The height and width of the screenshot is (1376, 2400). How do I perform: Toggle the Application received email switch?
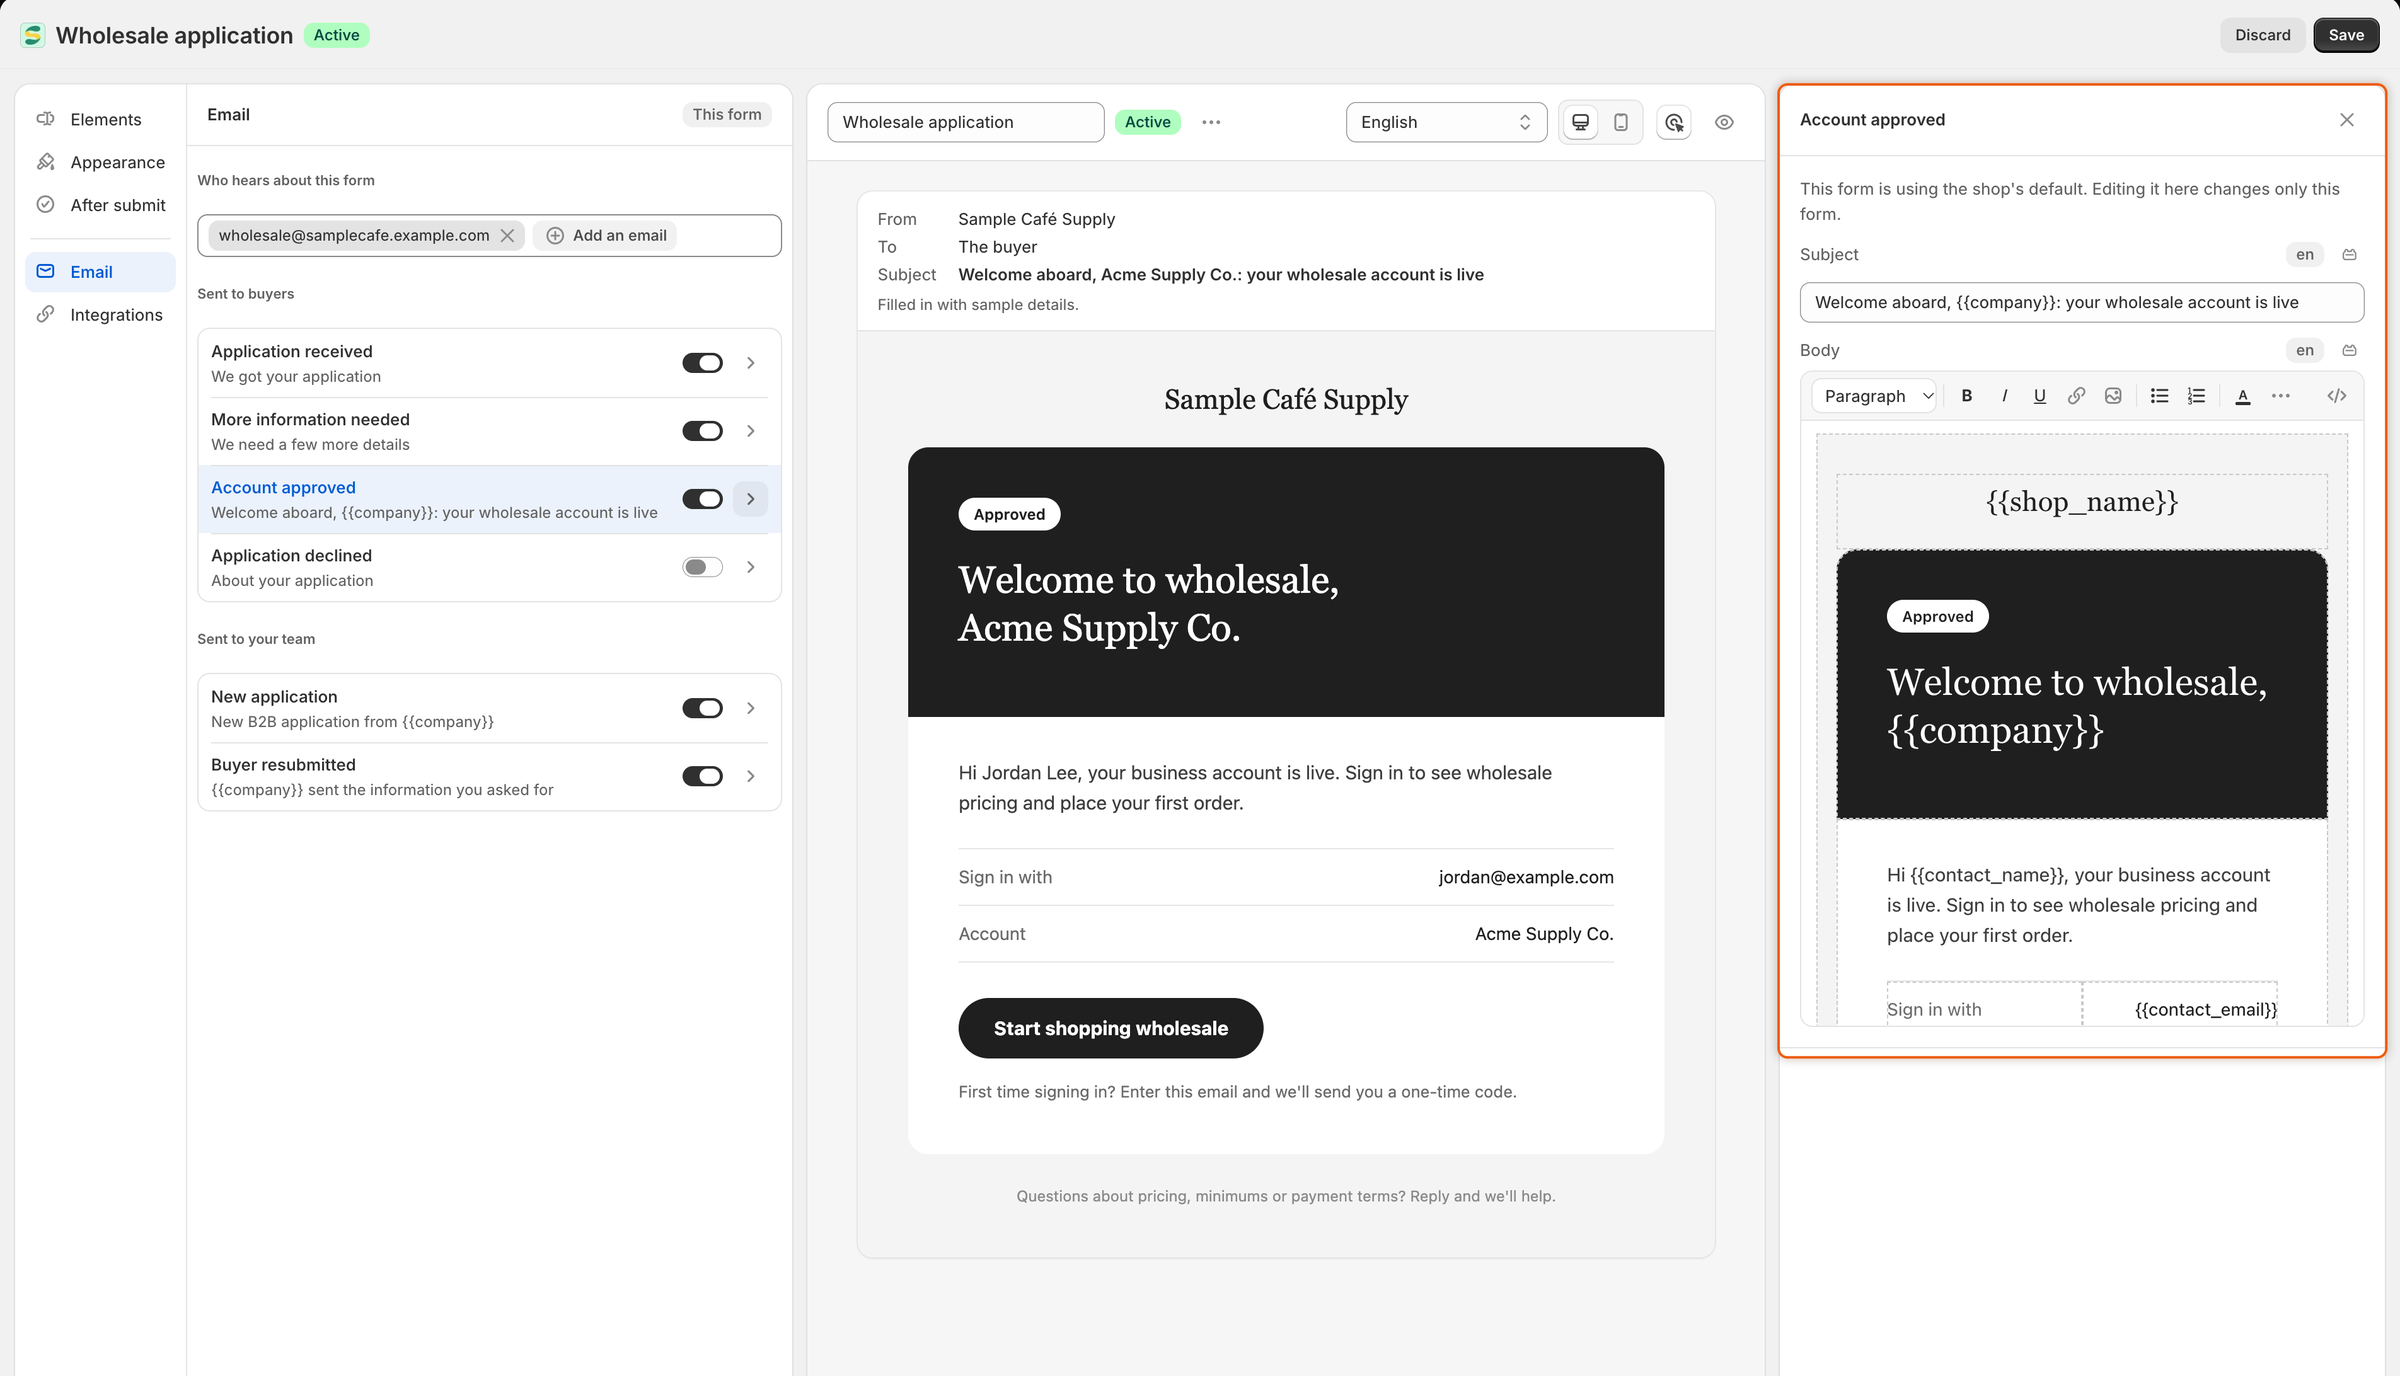click(x=702, y=363)
